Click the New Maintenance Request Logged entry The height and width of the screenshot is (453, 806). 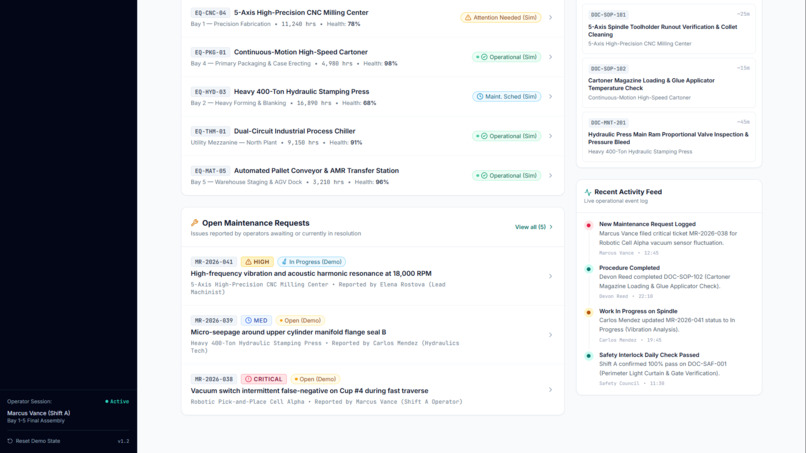669,238
